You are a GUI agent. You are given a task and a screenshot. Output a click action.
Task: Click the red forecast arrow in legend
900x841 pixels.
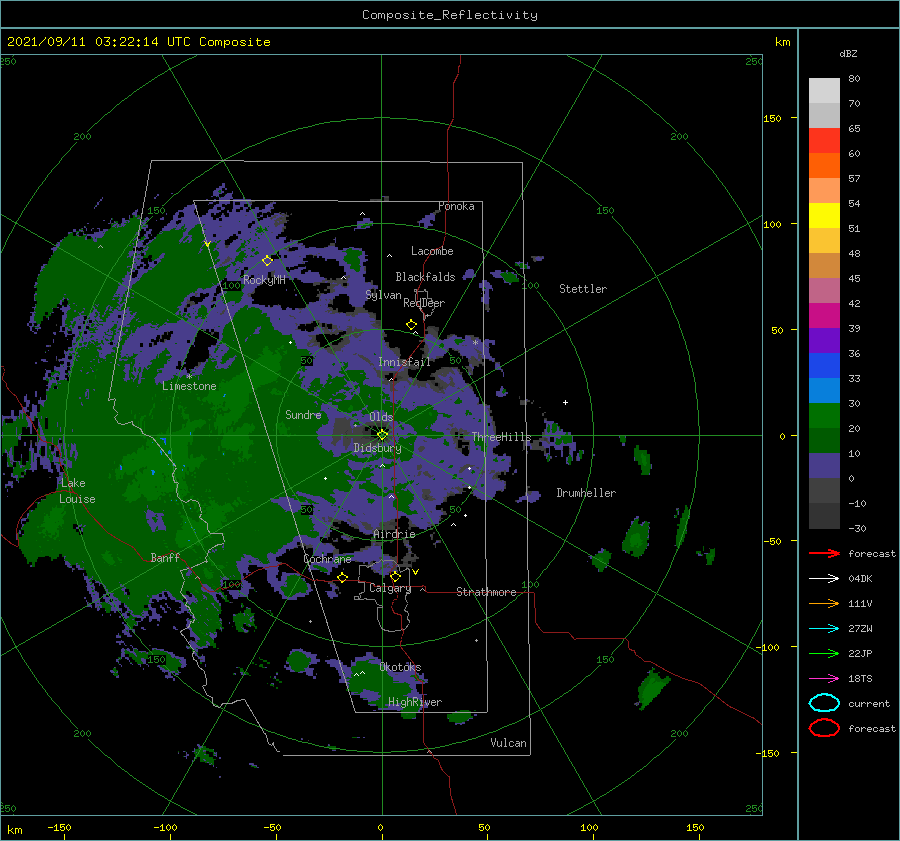coord(824,553)
